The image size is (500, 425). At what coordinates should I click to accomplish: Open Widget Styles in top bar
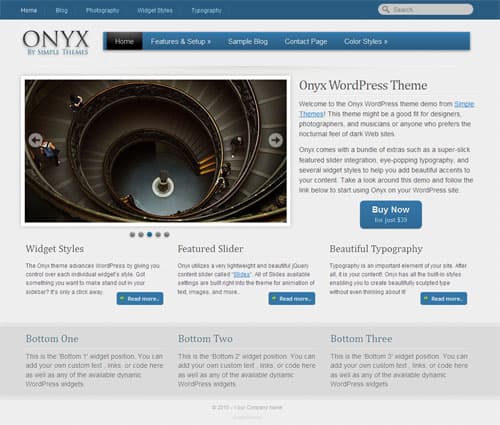(155, 10)
